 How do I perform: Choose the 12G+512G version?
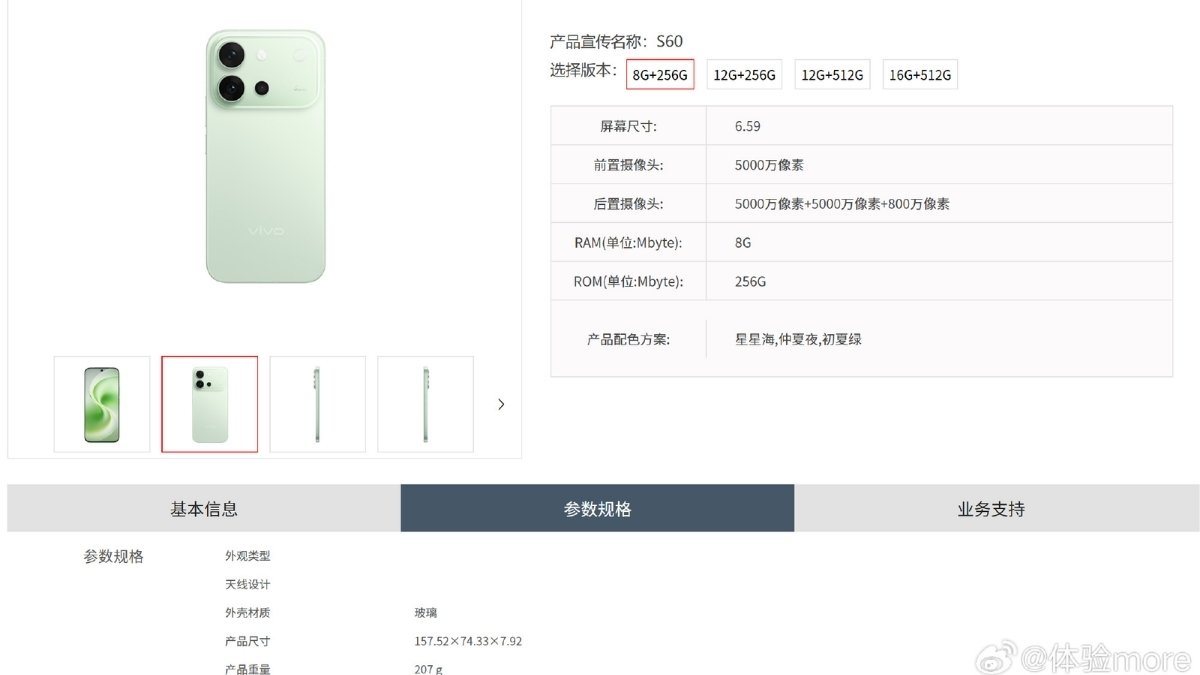coord(833,75)
